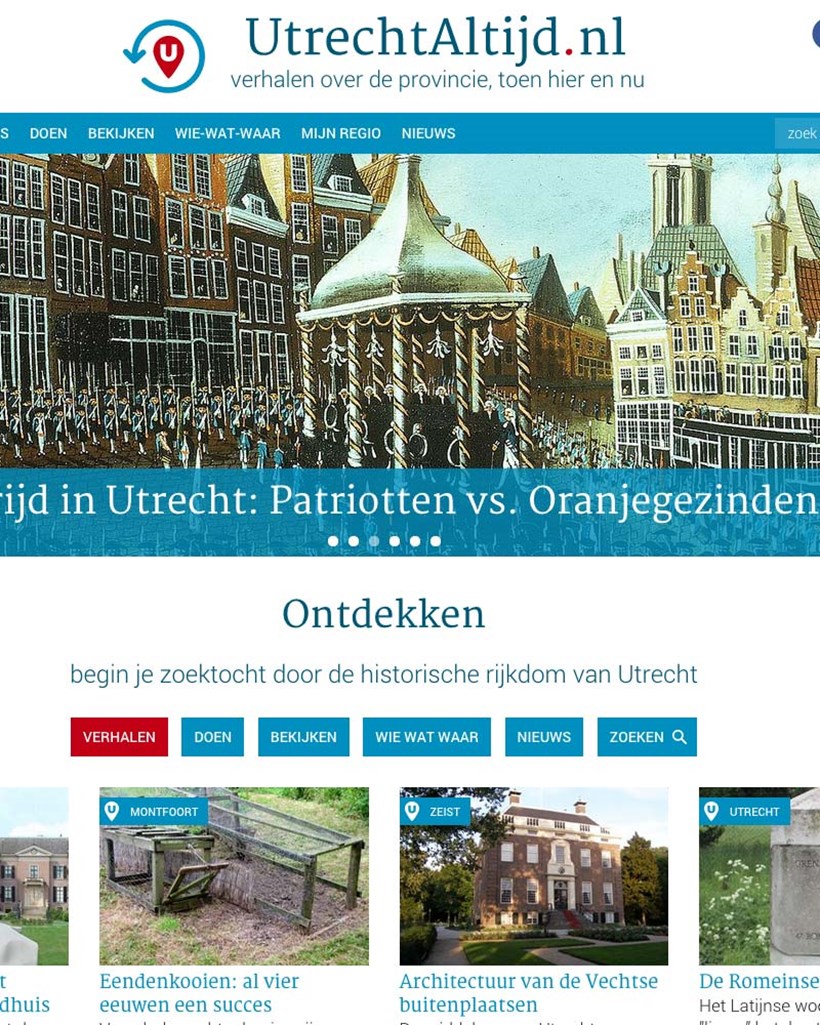The height and width of the screenshot is (1025, 820).
Task: Select the first carousel slide dot
Action: tap(333, 541)
